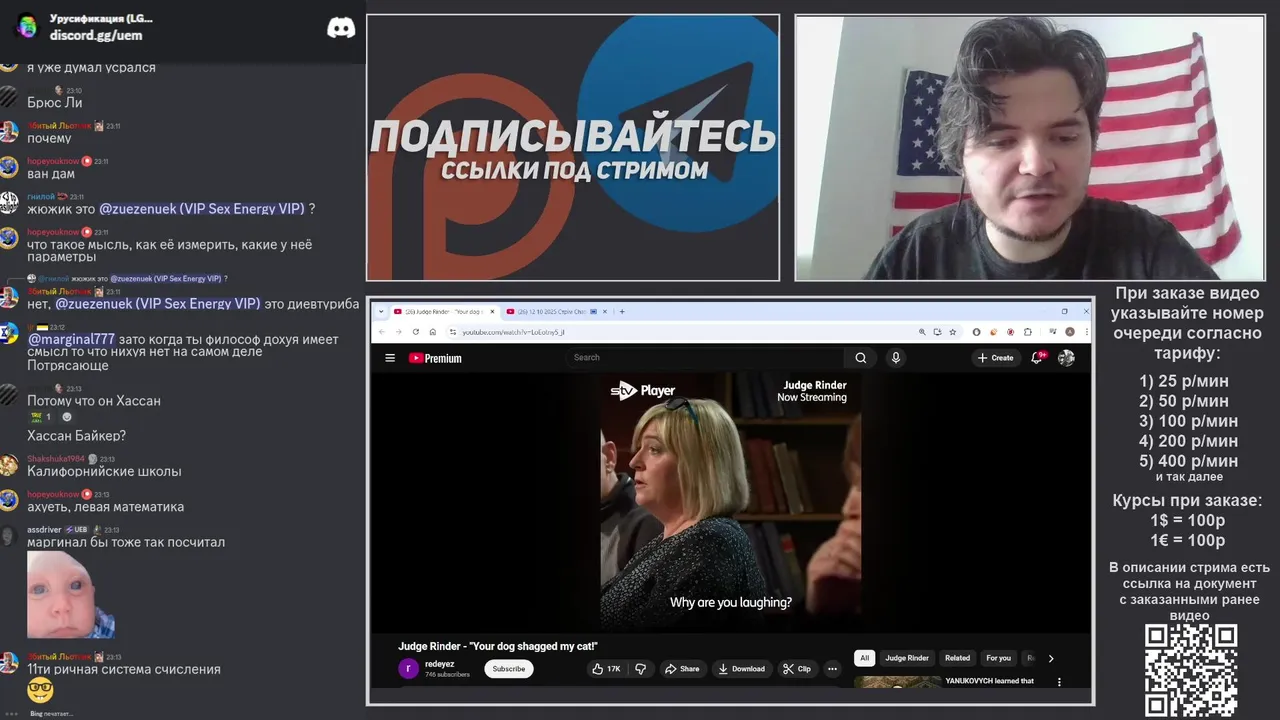Open the browser profile avatar
1280x720 pixels.
[1070, 332]
